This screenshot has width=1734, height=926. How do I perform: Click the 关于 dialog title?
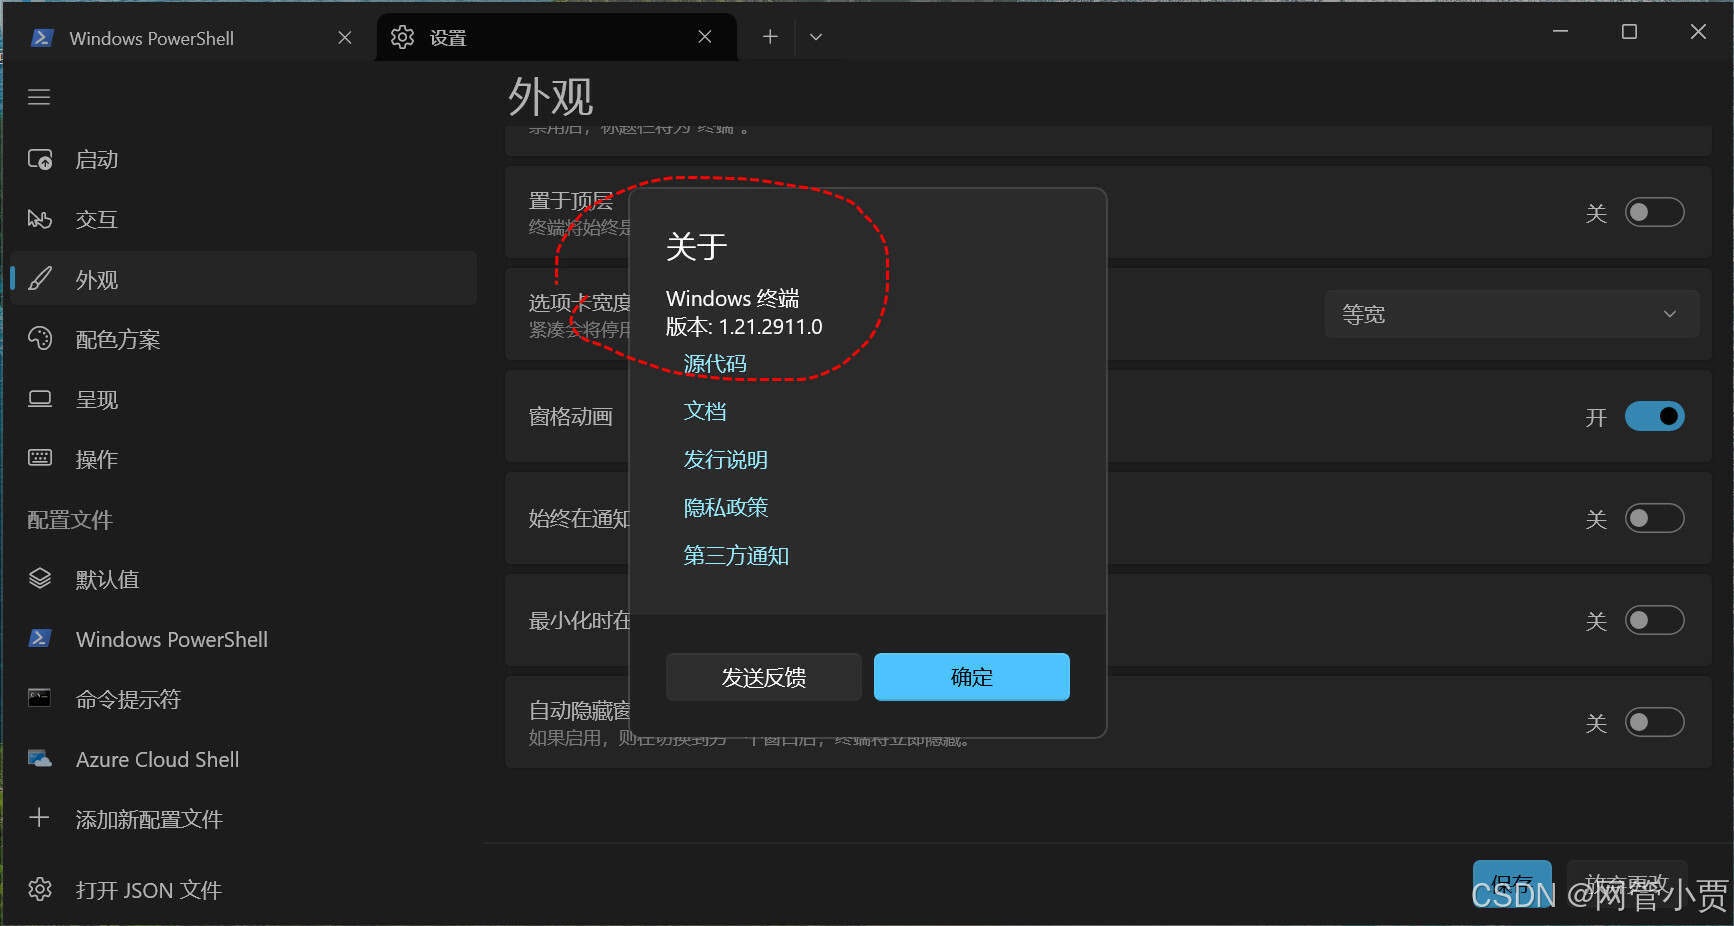(697, 246)
